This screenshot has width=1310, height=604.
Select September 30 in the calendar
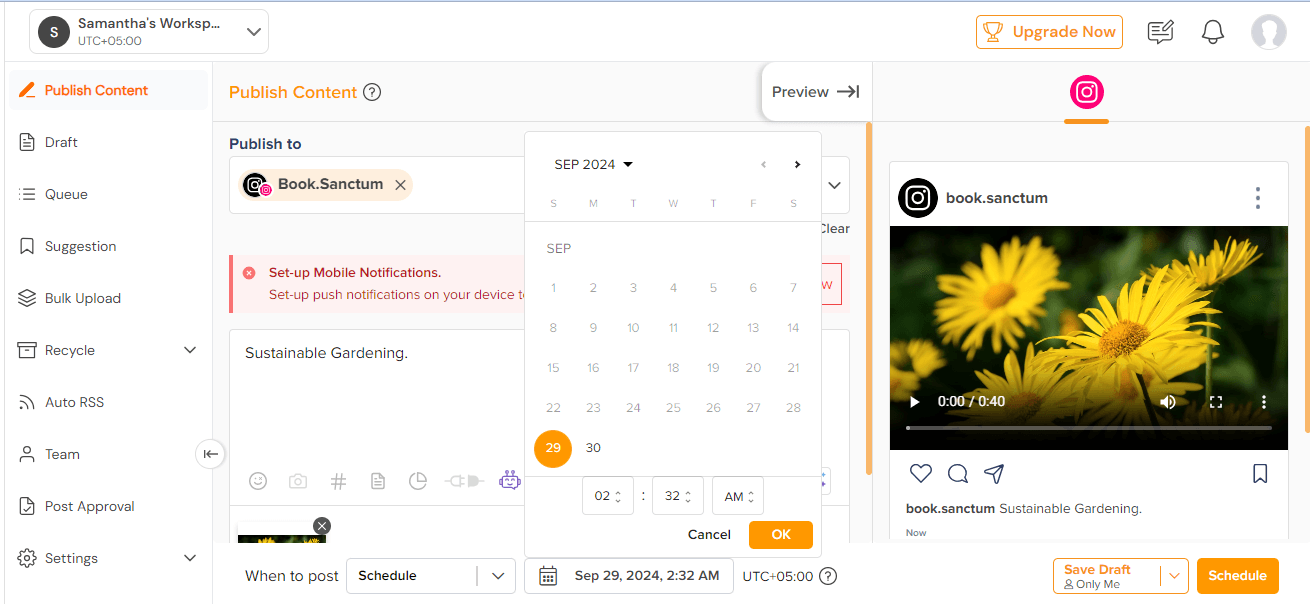[x=593, y=448]
